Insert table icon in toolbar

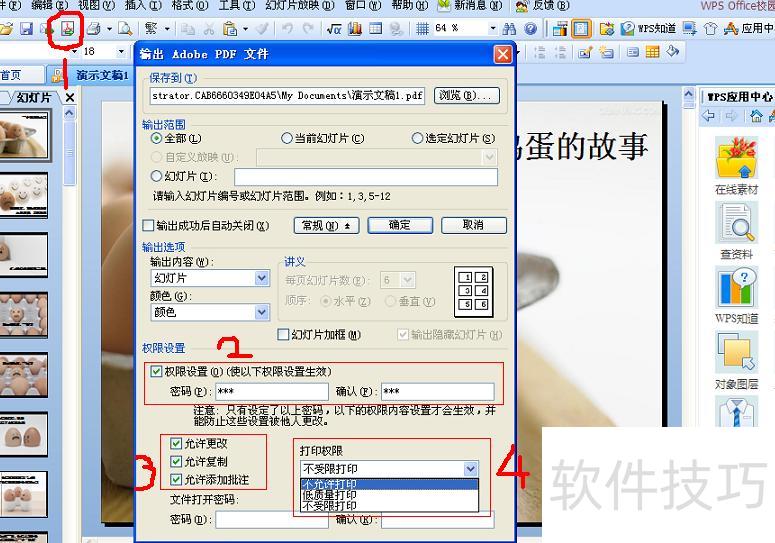pyautogui.click(x=376, y=29)
